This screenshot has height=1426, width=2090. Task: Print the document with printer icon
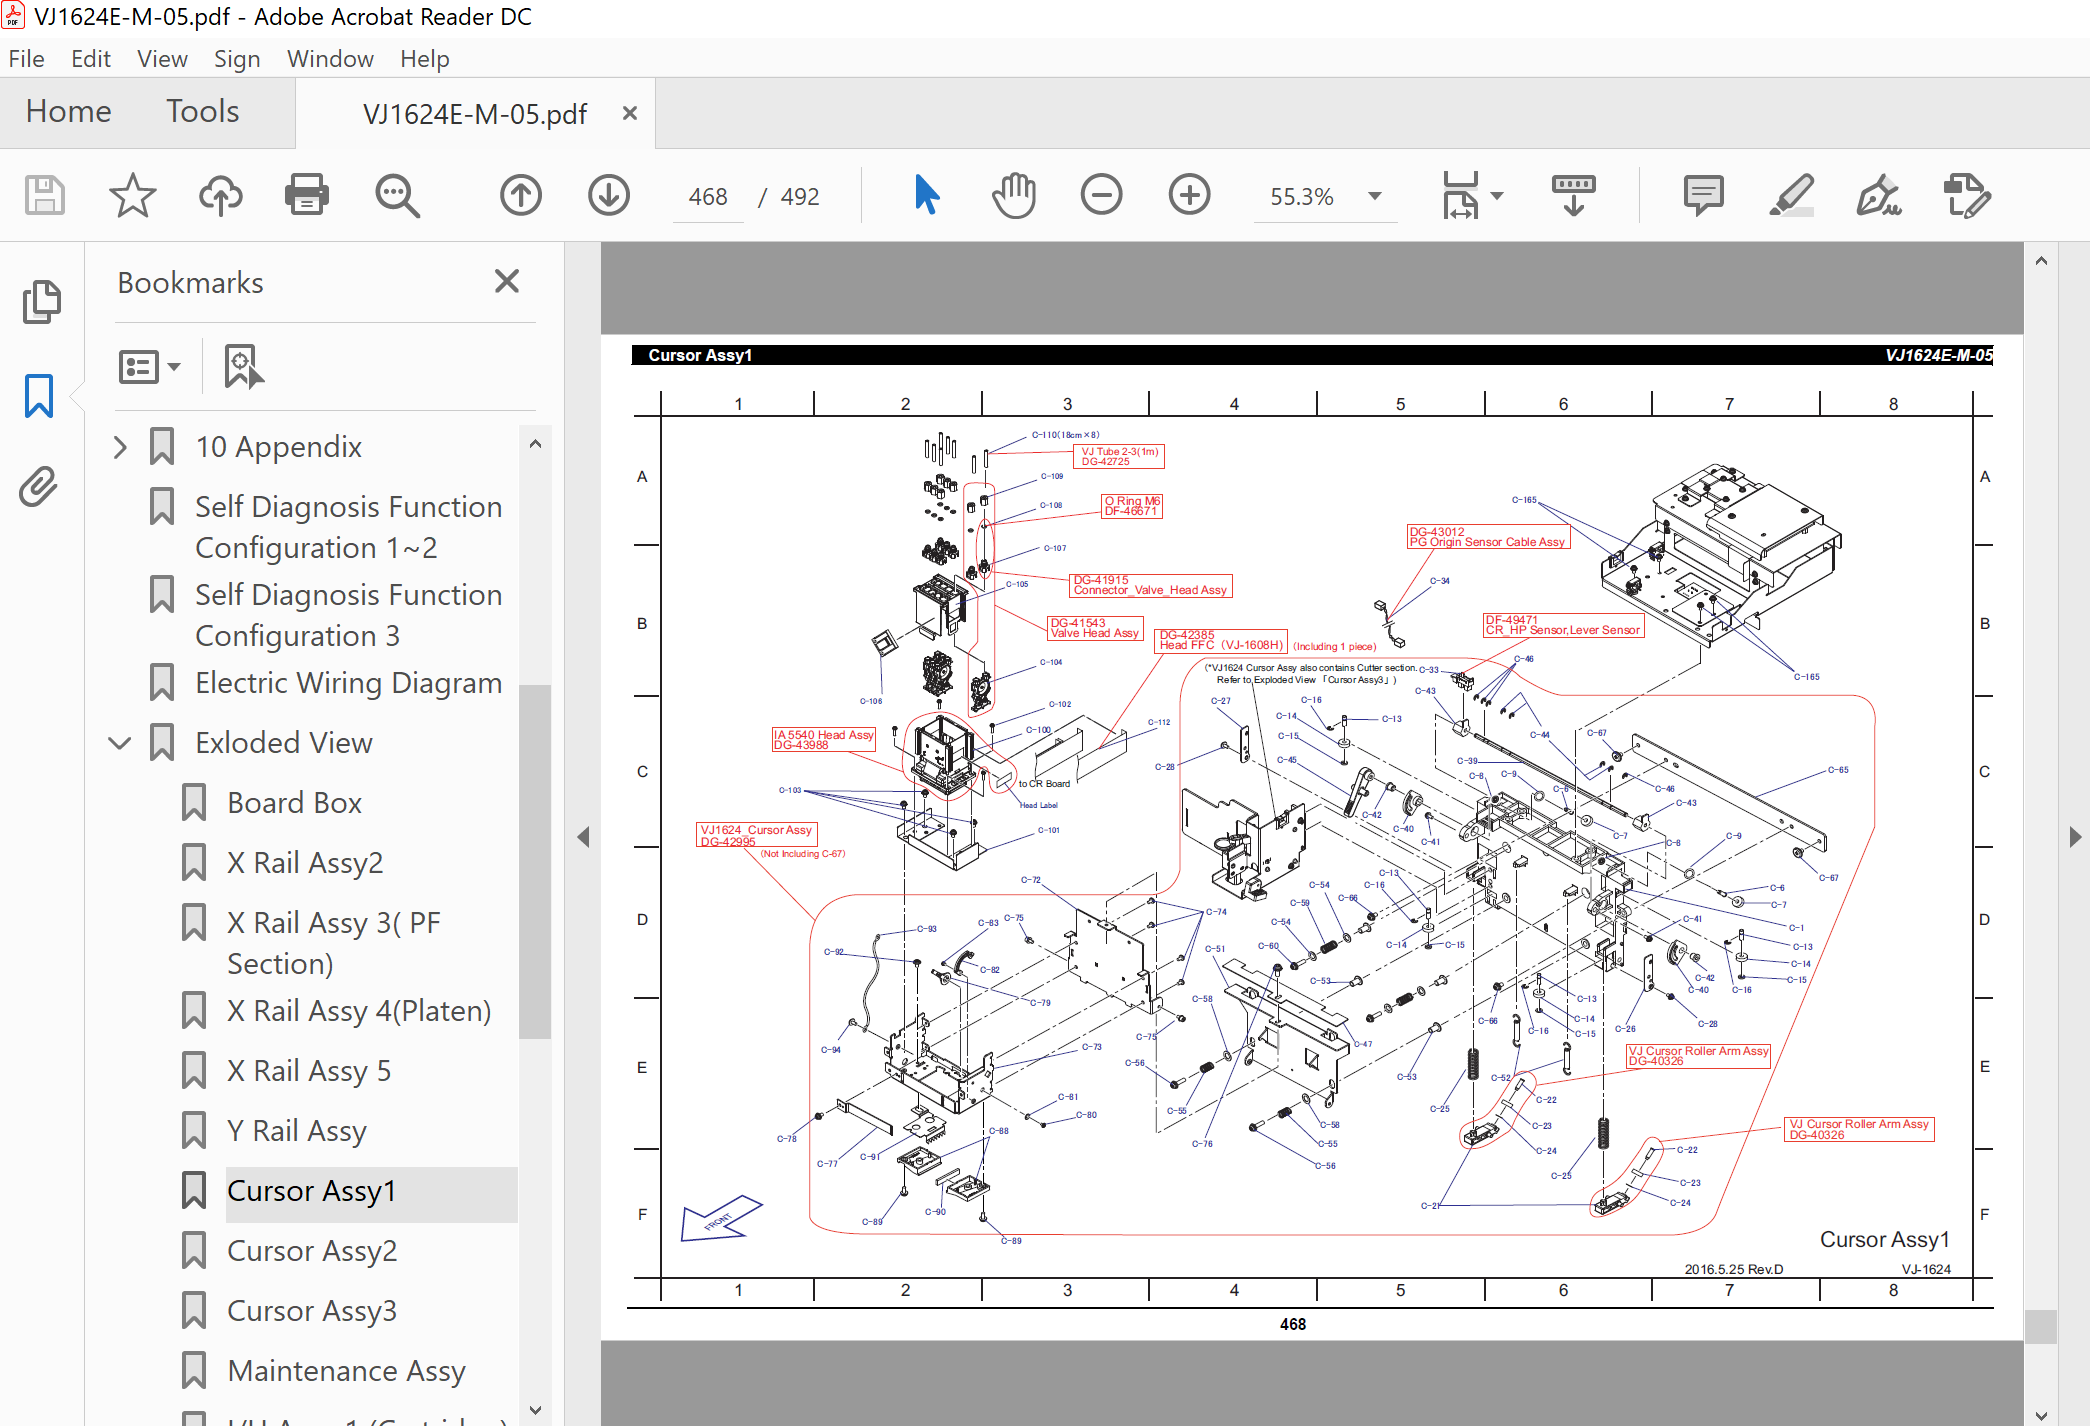[307, 195]
